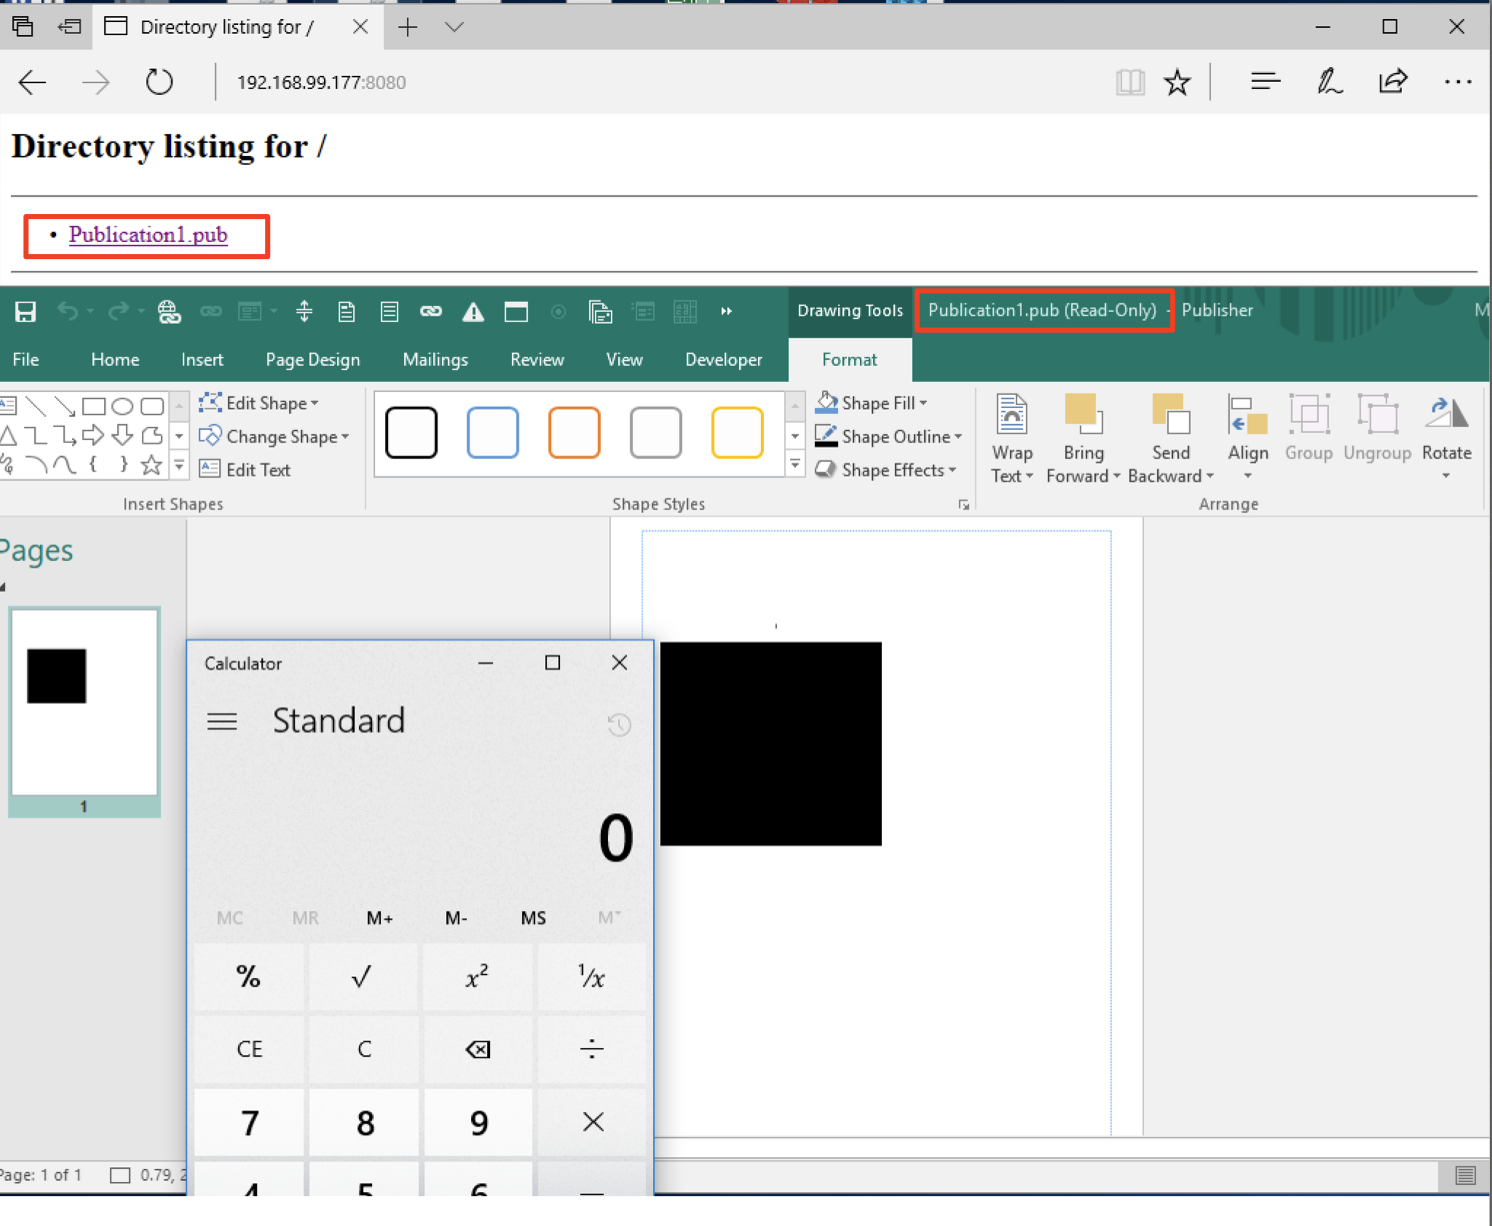1492x1226 pixels.
Task: Select the orange outline shape style
Action: pos(574,432)
